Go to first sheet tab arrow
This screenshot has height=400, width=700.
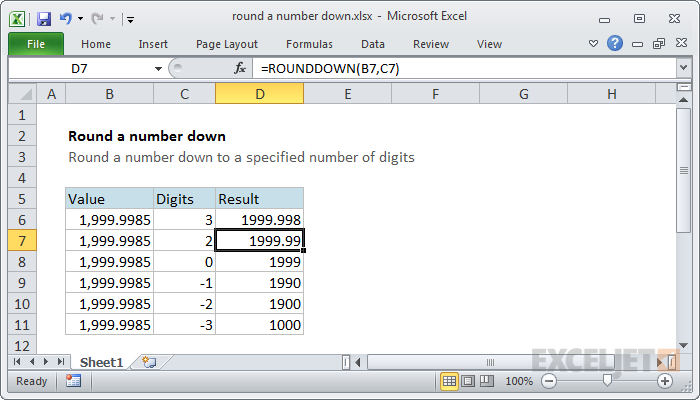point(17,362)
